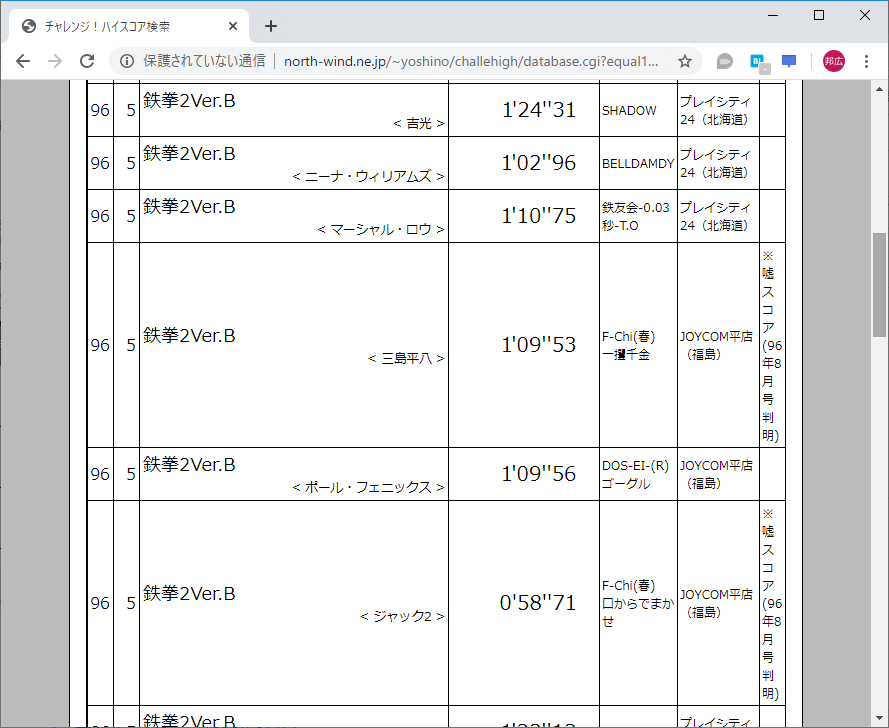Click player F-Chi(春) 一攫千金
The image size is (889, 728).
[x=628, y=345]
